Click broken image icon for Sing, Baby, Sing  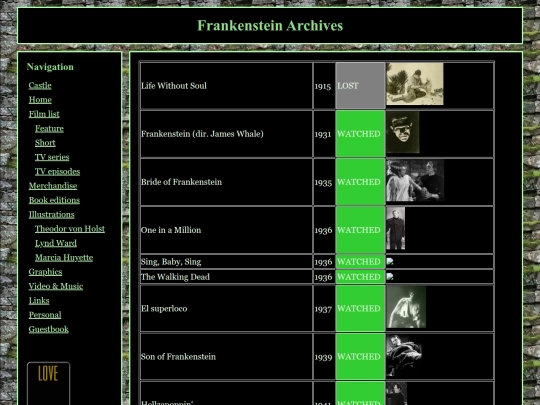coord(390,261)
